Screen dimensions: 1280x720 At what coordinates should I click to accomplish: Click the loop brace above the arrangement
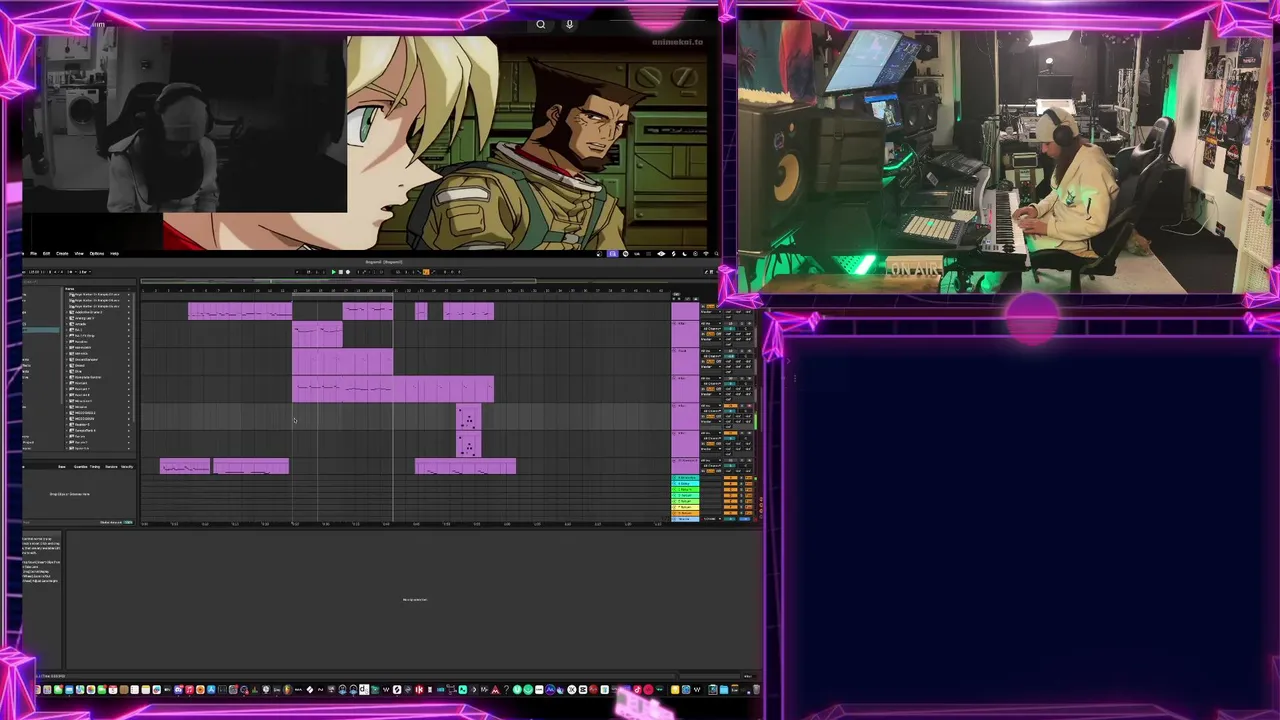pyautogui.click(x=342, y=294)
